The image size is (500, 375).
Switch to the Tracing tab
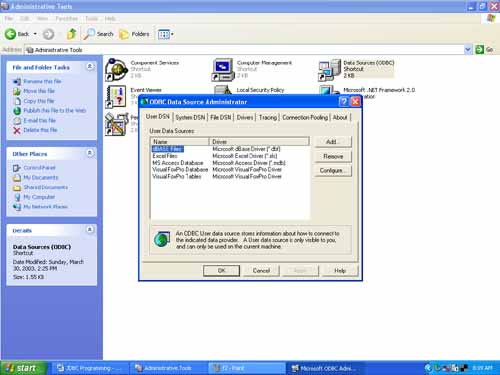tap(268, 117)
